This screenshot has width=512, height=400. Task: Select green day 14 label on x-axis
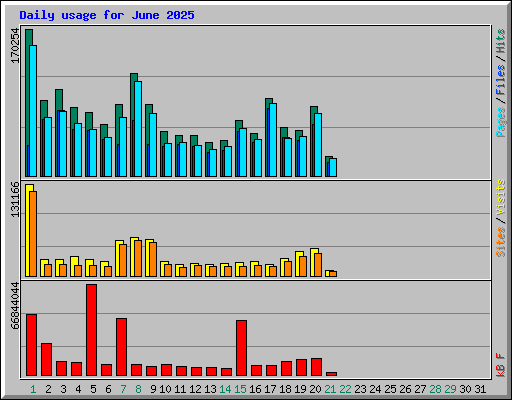[x=225, y=389]
